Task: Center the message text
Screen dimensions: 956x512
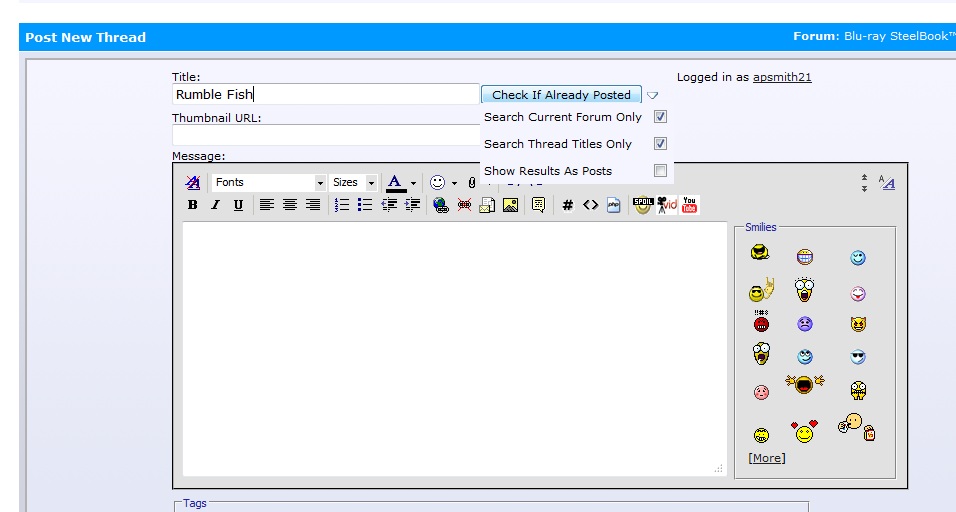Action: [x=290, y=205]
